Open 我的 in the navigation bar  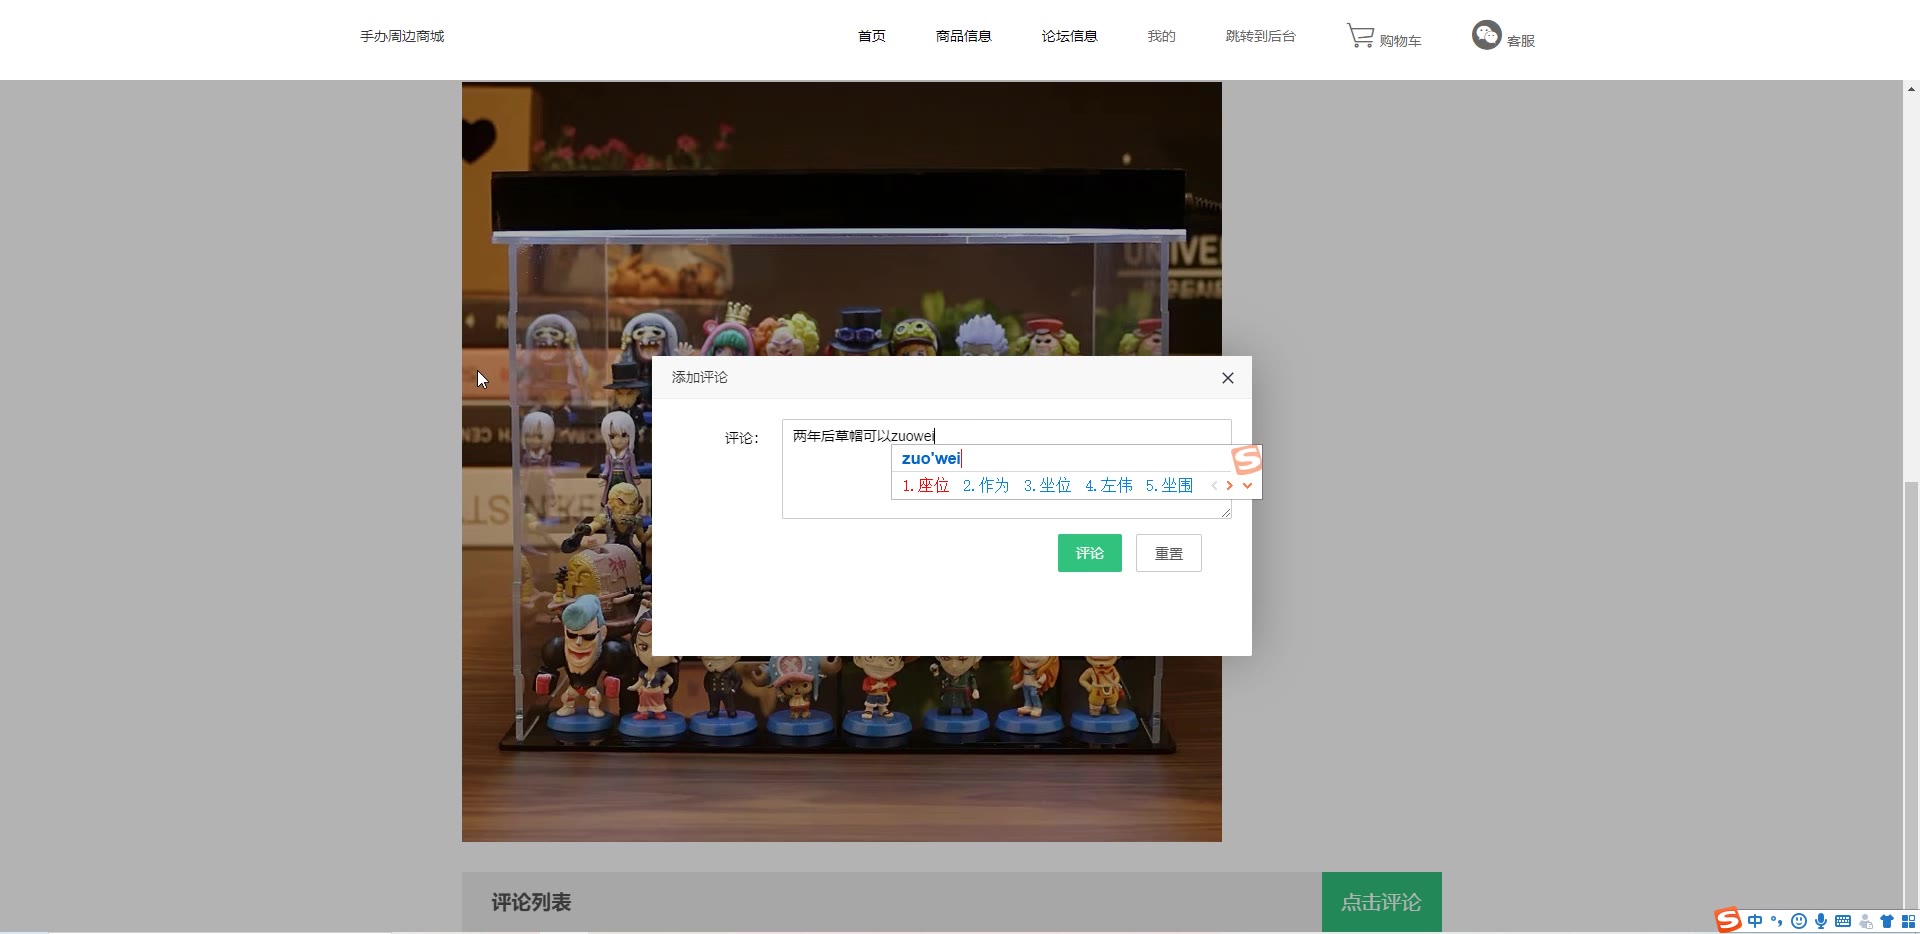[x=1162, y=36]
